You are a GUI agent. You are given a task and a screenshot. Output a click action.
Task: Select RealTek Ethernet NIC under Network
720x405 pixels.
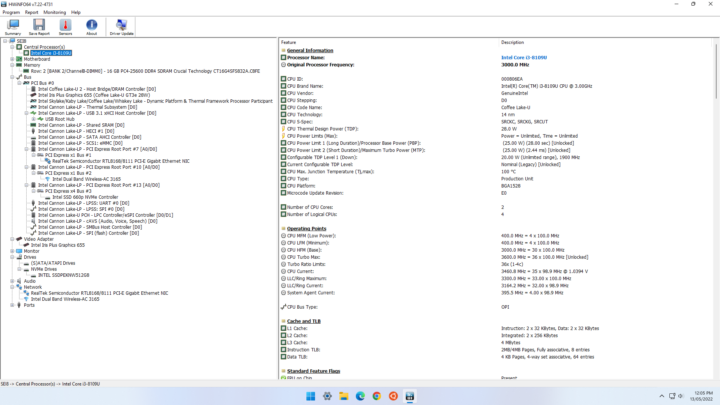tap(99, 292)
